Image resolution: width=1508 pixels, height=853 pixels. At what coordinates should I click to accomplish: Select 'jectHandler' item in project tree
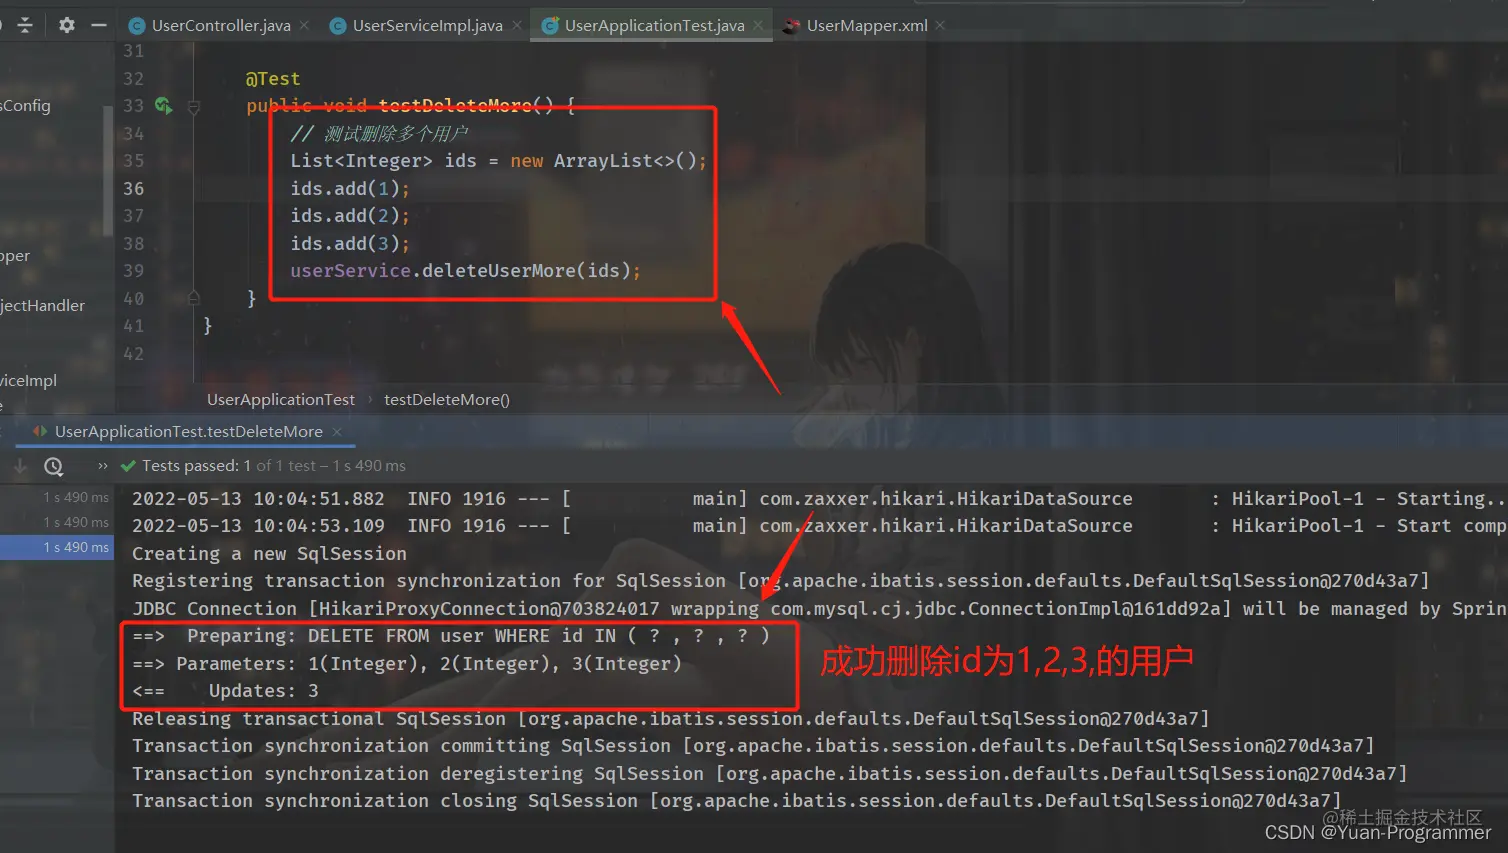click(x=43, y=306)
